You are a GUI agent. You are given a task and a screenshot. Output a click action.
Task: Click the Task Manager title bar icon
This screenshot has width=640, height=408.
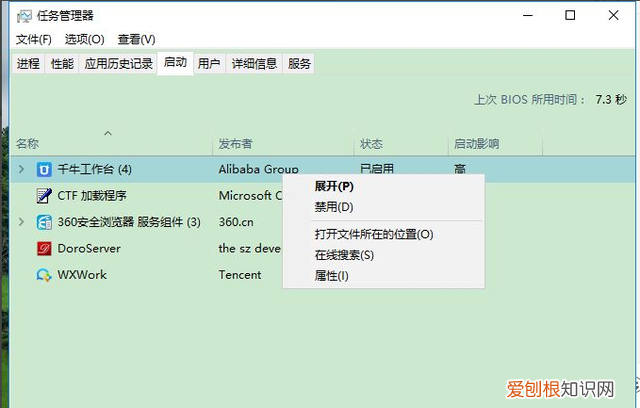tap(24, 16)
